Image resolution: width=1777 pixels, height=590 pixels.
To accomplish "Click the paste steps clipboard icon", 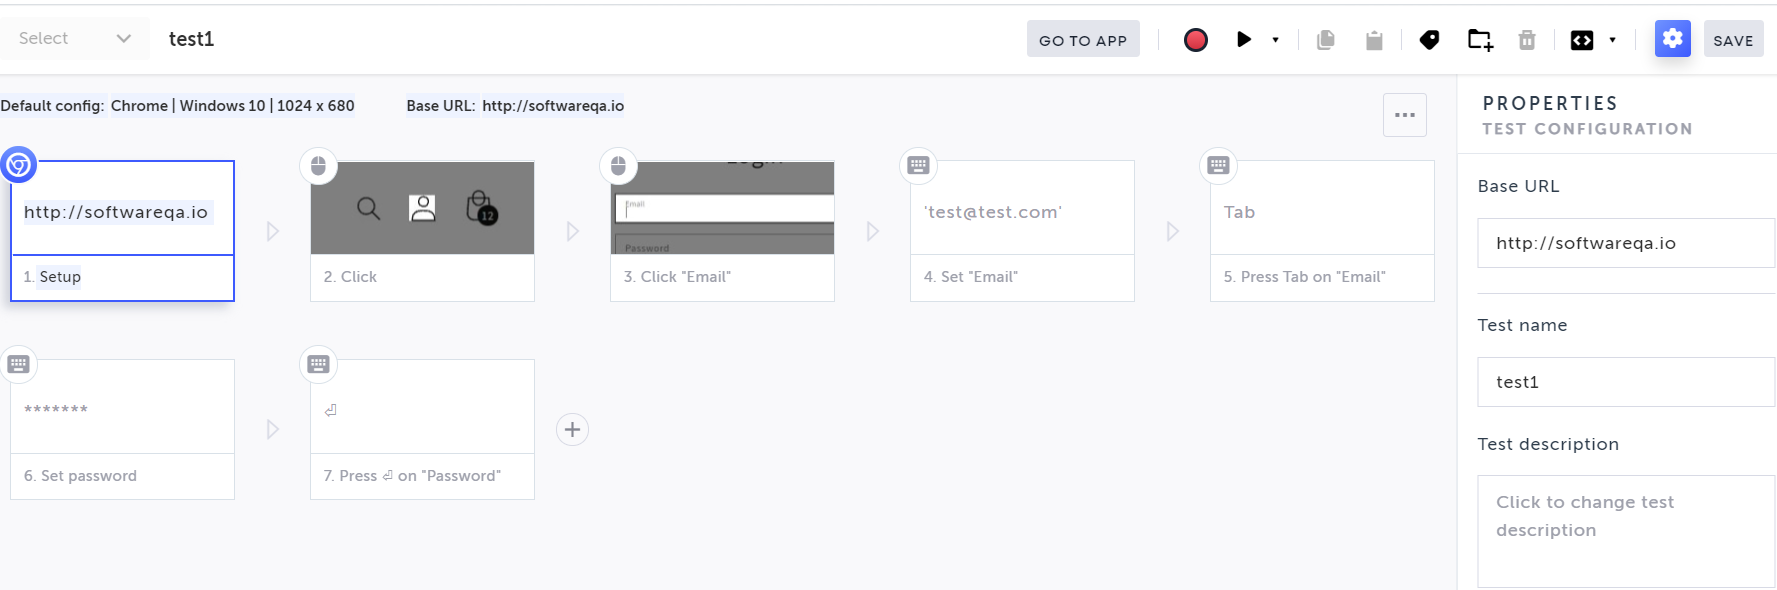I will pyautogui.click(x=1374, y=40).
